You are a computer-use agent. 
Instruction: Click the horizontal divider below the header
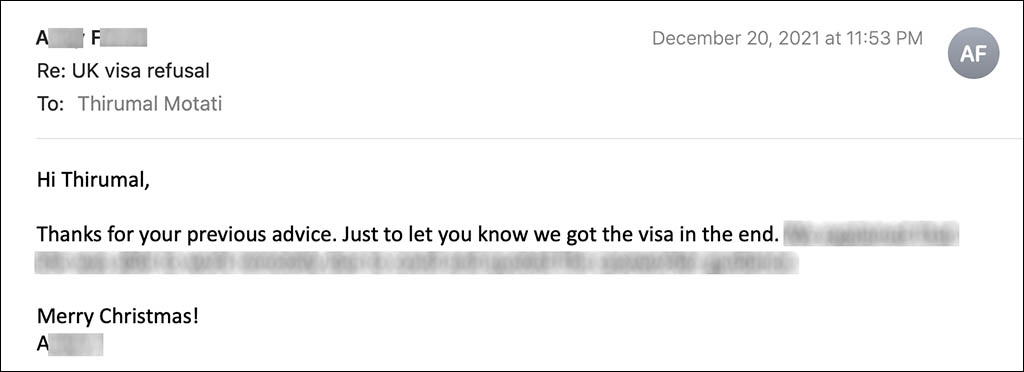click(x=529, y=138)
